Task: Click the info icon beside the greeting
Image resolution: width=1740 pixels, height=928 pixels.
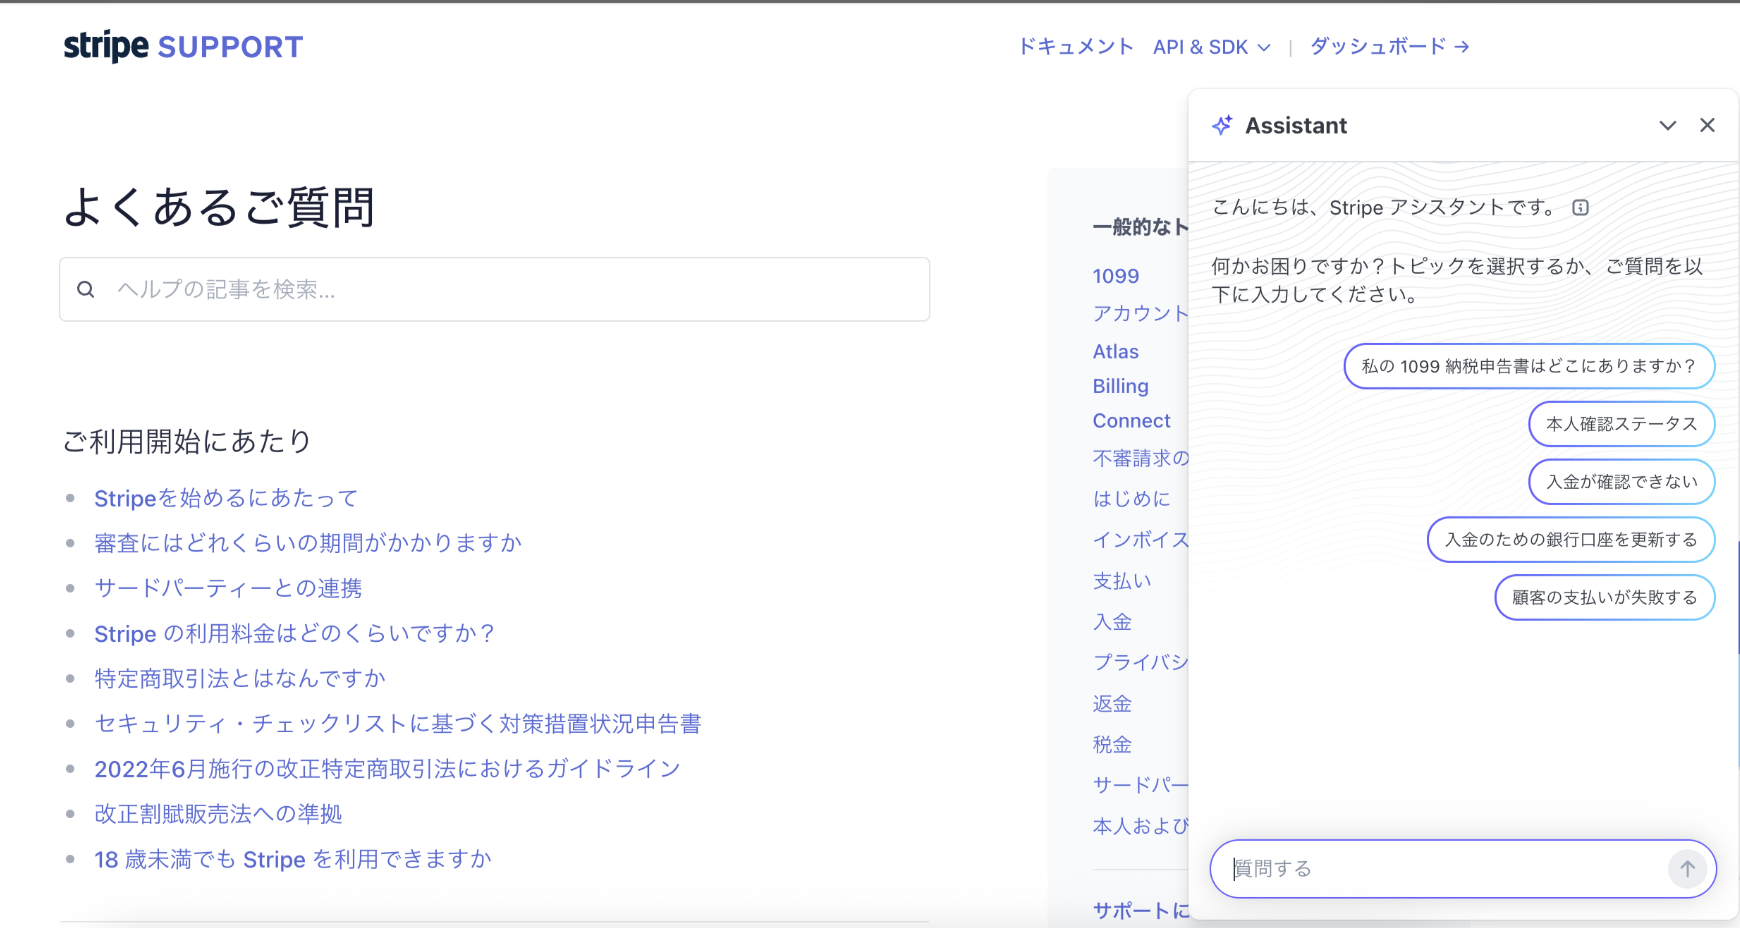Action: click(1580, 208)
